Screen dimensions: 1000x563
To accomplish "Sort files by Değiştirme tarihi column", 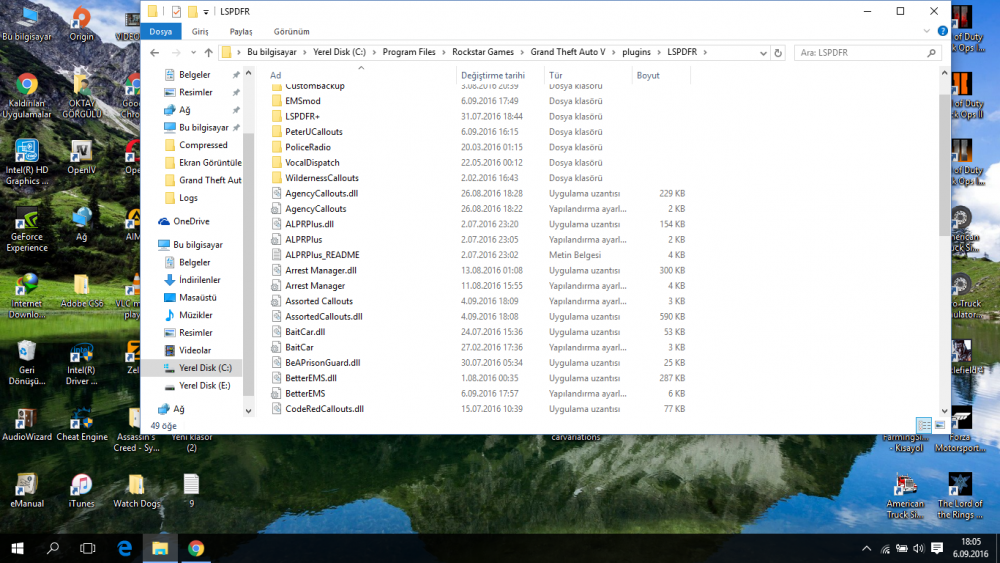I will [493, 75].
